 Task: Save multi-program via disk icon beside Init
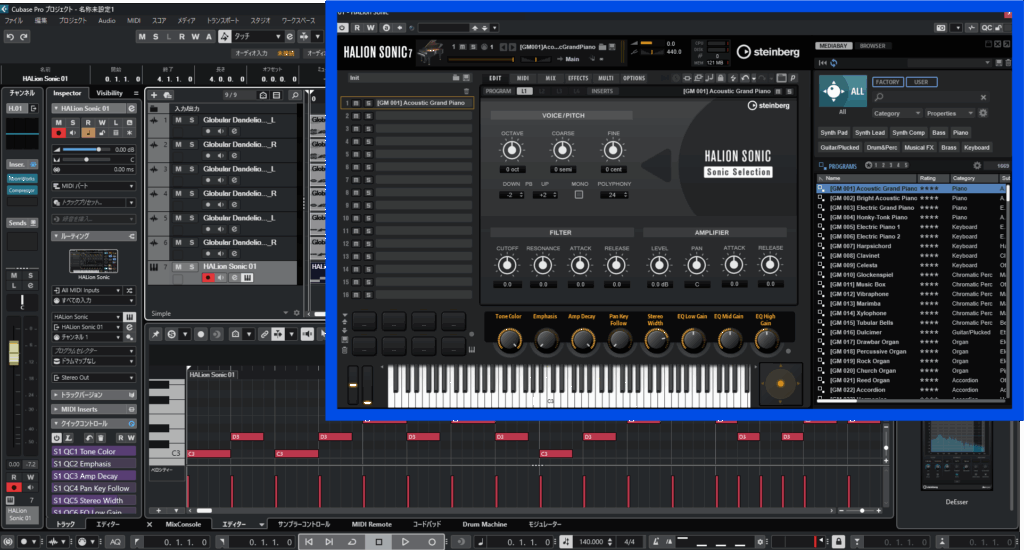(x=466, y=78)
